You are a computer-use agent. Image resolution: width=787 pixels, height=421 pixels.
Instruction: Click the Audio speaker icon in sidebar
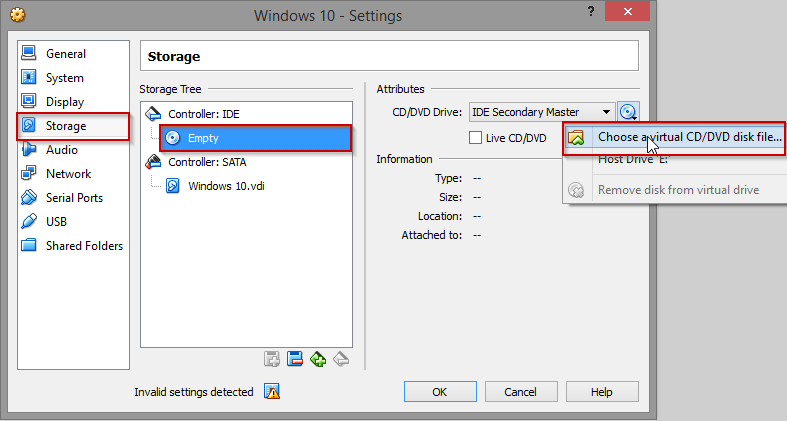tap(29, 149)
